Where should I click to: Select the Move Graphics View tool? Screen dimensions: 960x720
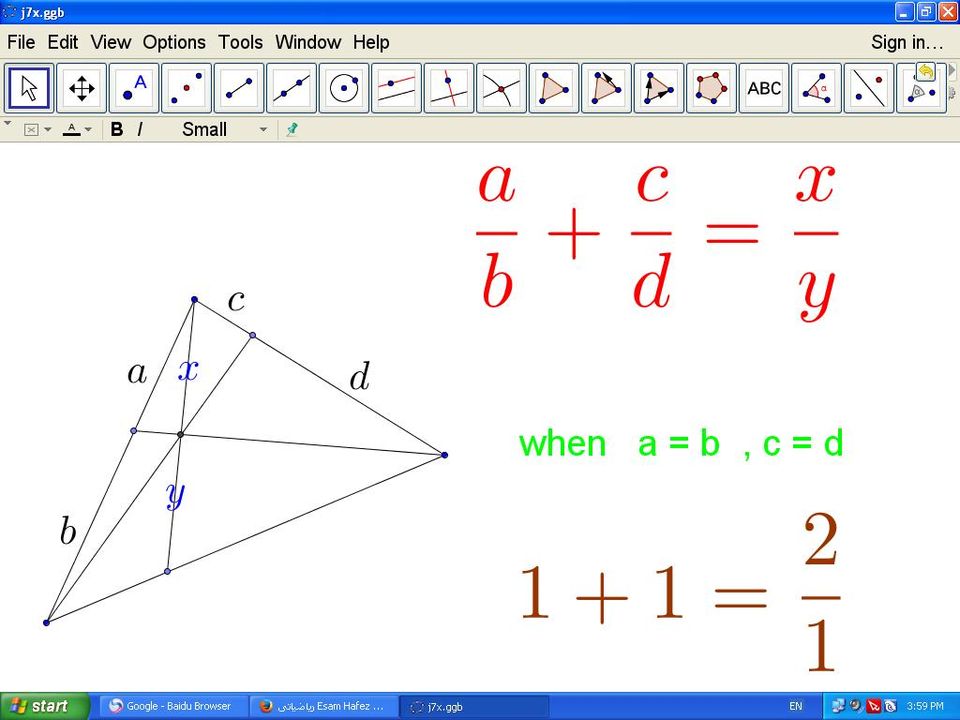pos(82,88)
